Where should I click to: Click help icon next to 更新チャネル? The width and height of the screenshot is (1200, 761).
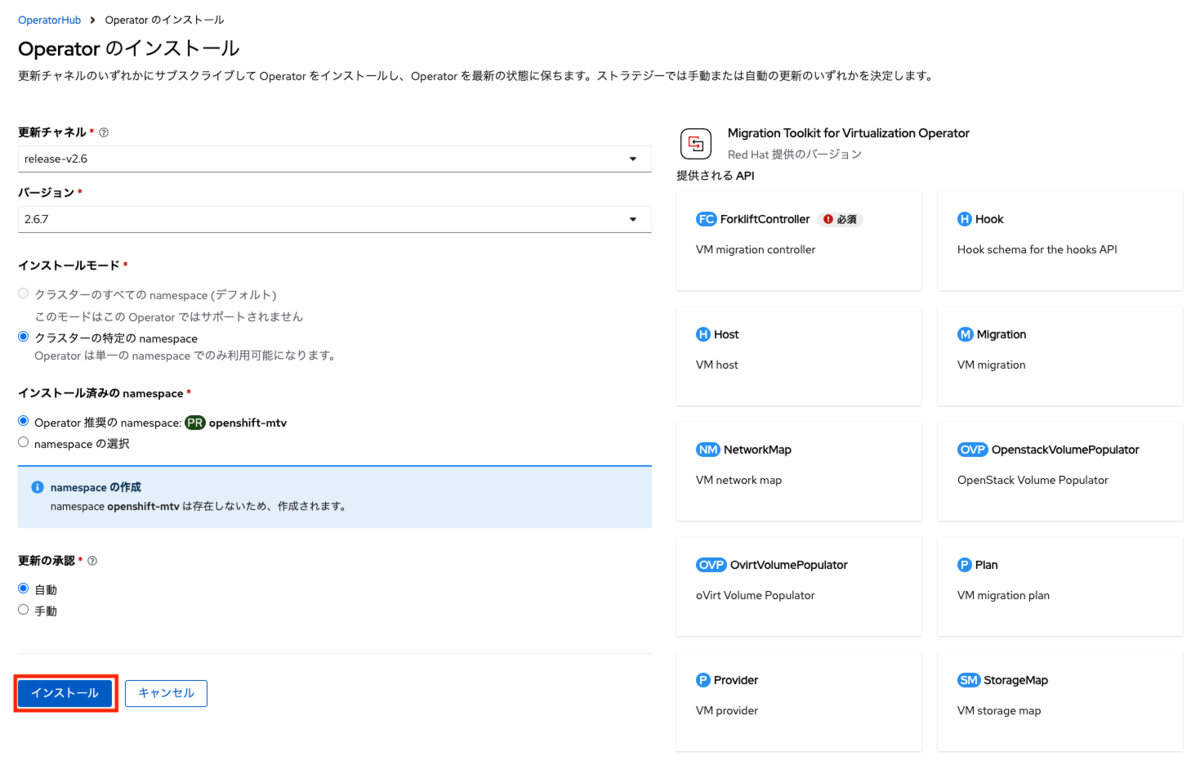(x=104, y=132)
